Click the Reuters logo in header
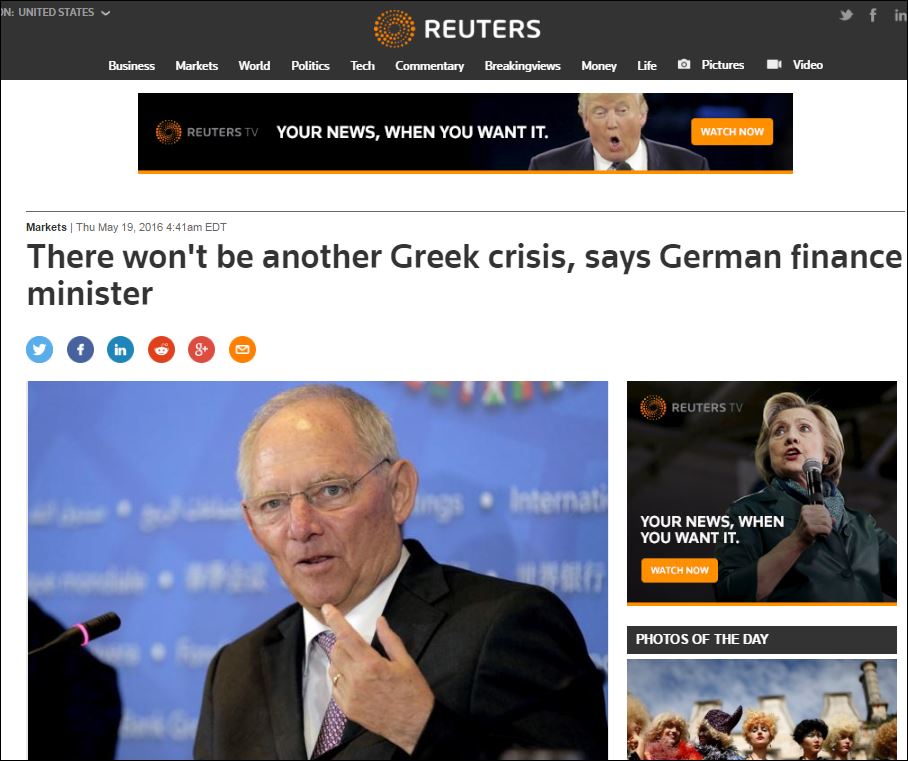The image size is (908, 761). 457,28
